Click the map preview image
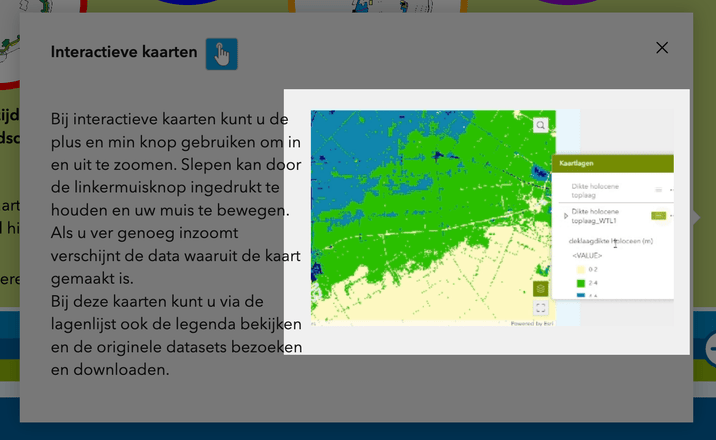 (430, 217)
